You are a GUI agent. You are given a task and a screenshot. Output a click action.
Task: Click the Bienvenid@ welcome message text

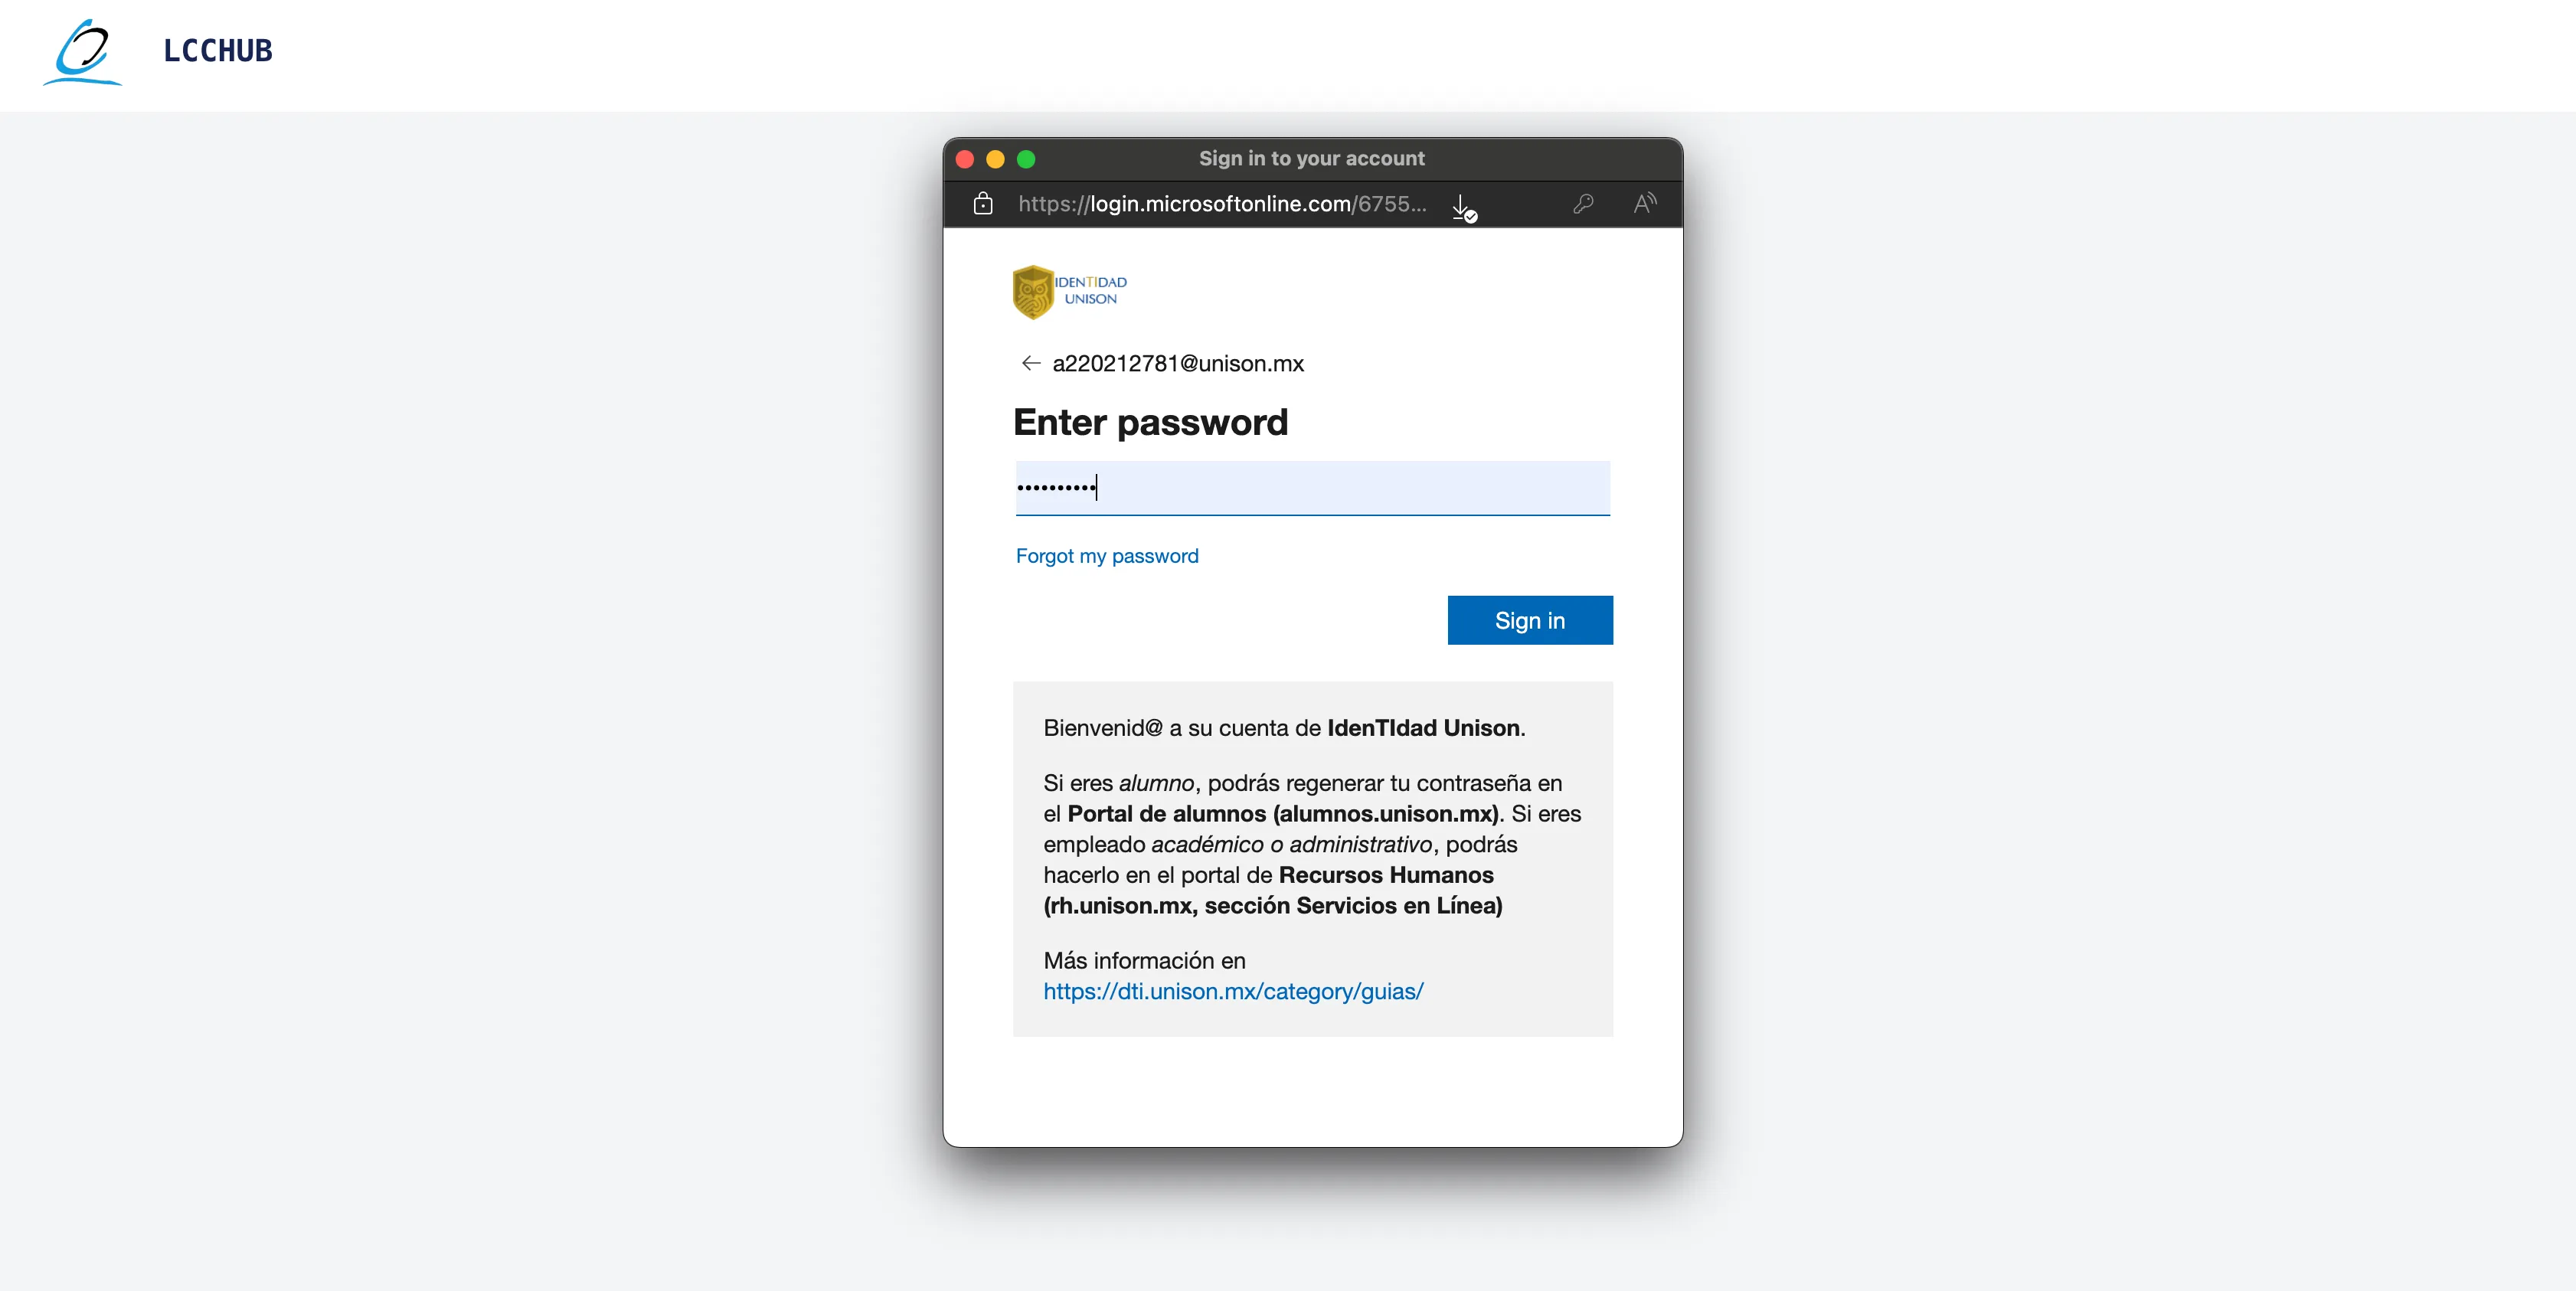pyautogui.click(x=1284, y=728)
